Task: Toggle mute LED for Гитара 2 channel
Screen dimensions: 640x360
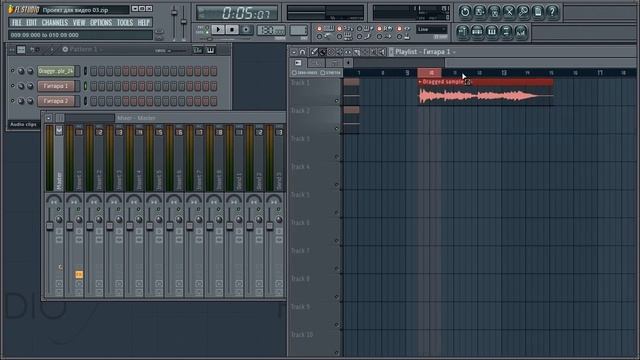Action: point(12,100)
